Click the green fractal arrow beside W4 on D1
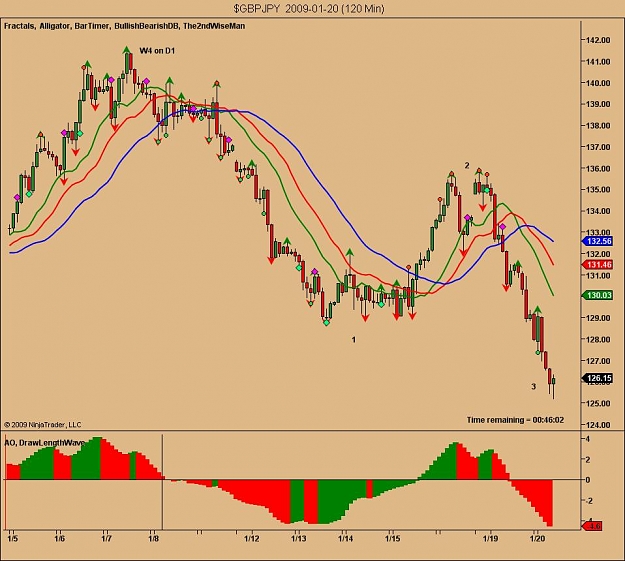Image resolution: width=625 pixels, height=561 pixels. coord(127,50)
